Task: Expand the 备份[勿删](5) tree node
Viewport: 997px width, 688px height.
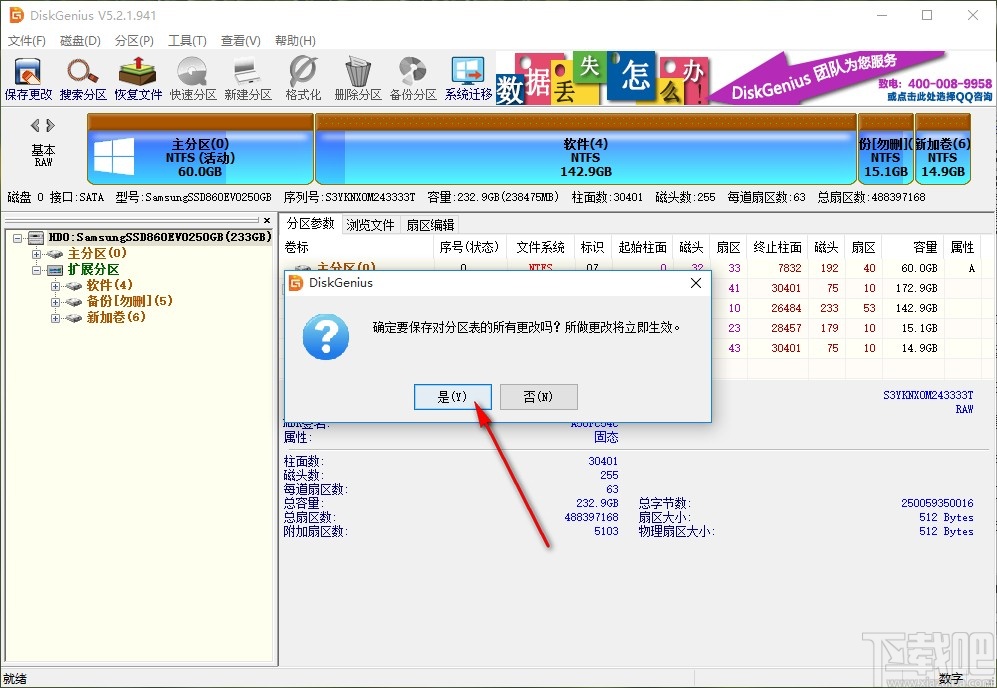Action: pos(55,302)
